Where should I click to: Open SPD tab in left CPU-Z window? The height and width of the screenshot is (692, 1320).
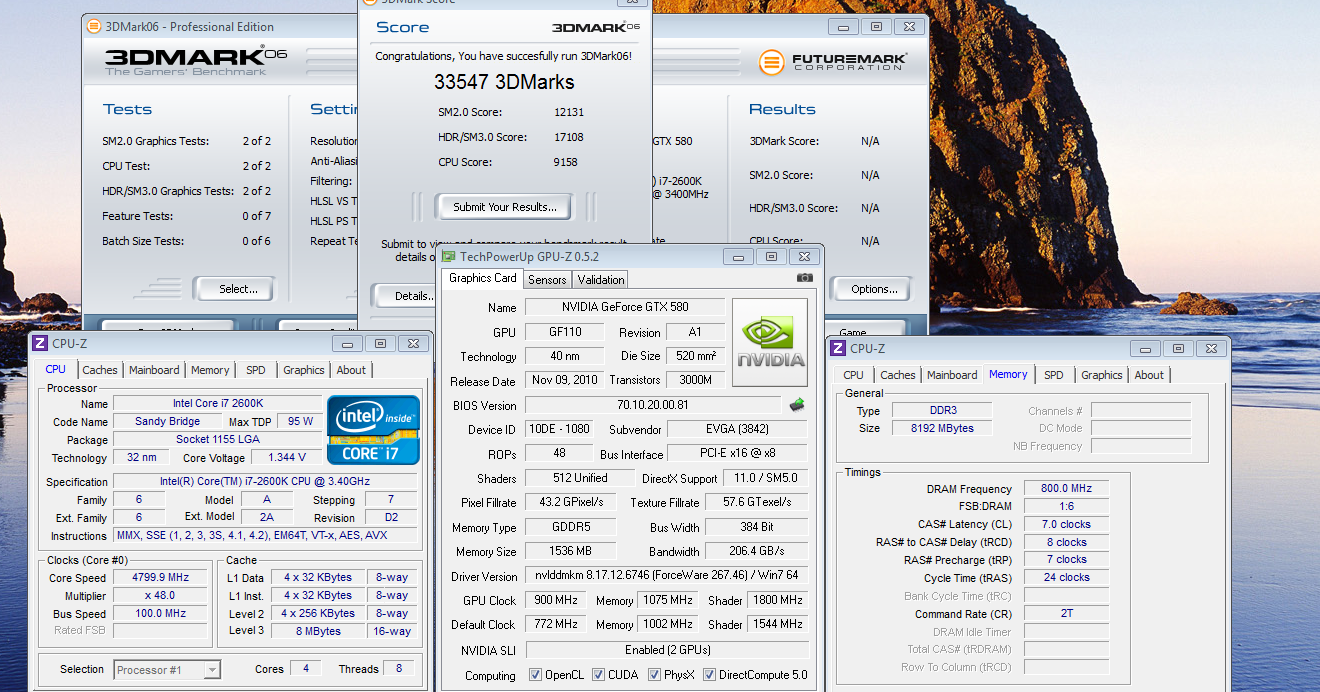[256, 370]
